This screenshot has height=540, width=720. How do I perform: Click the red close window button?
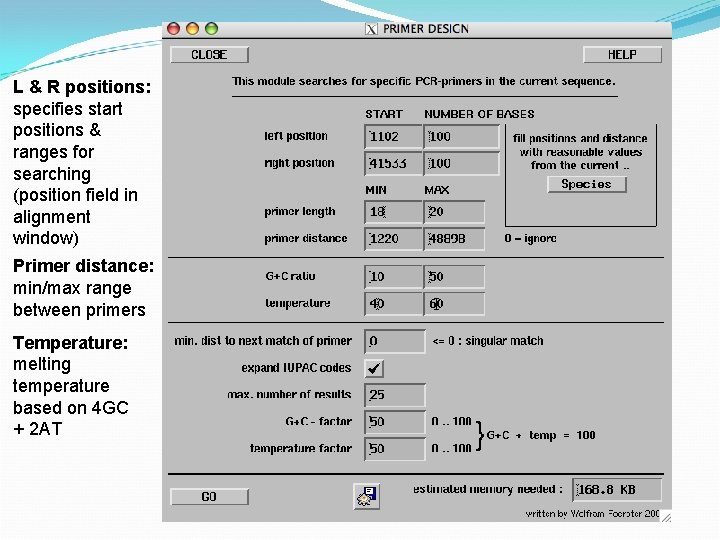[174, 29]
